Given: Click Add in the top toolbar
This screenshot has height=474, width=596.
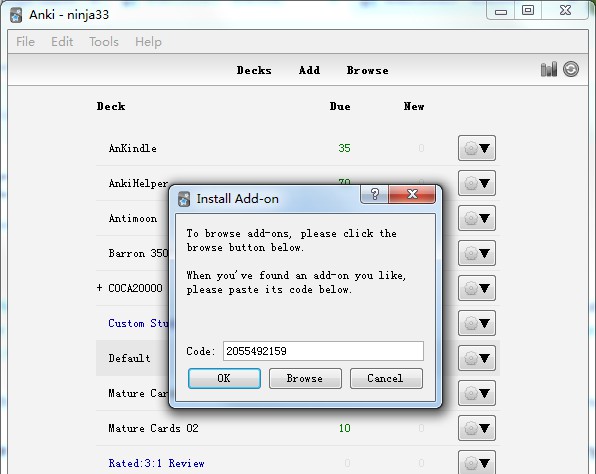Looking at the screenshot, I should (x=309, y=70).
